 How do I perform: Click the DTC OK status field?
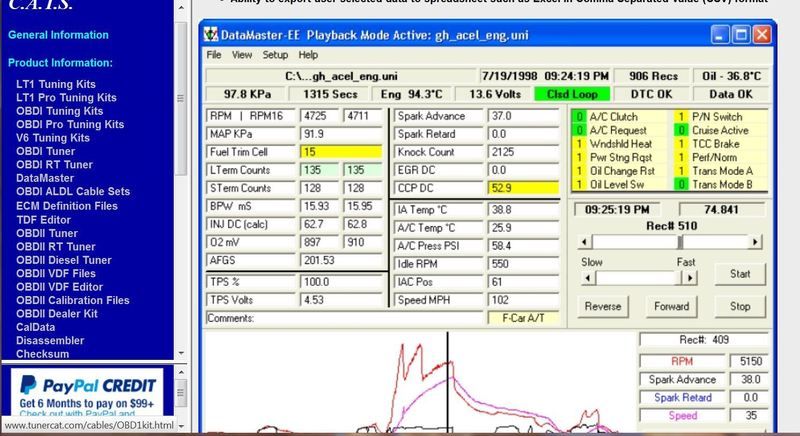651,94
